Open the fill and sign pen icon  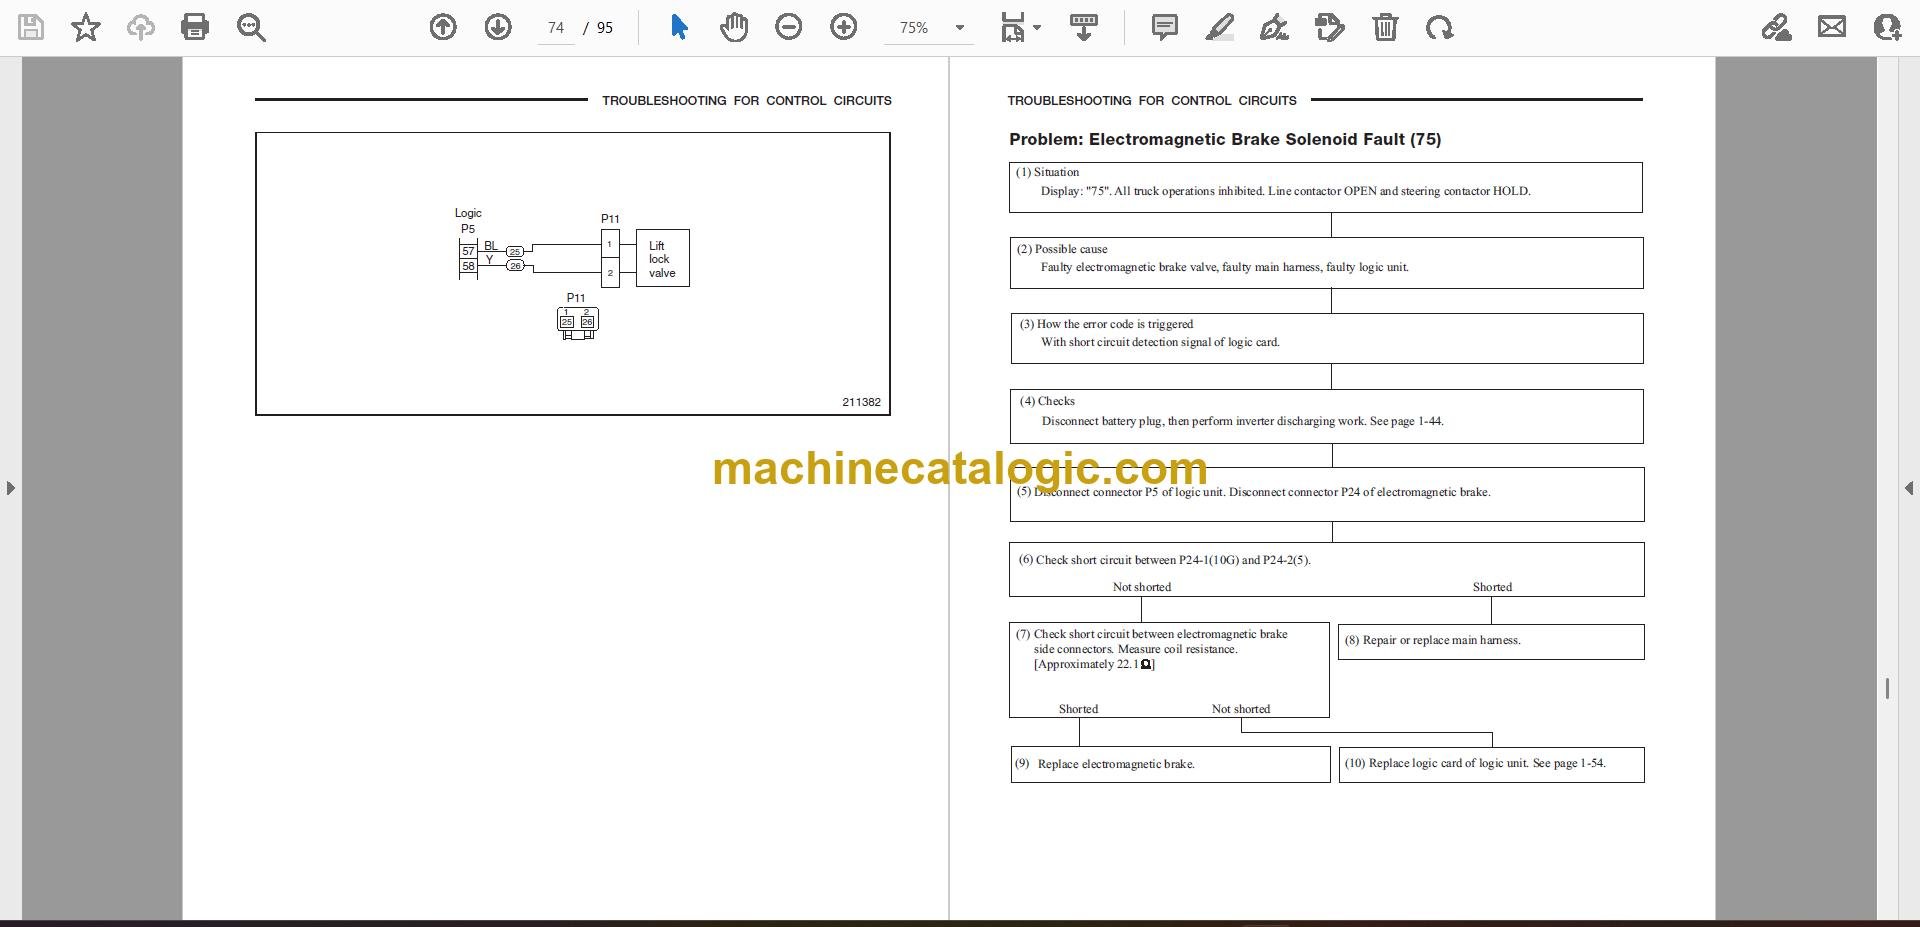[x=1777, y=27]
